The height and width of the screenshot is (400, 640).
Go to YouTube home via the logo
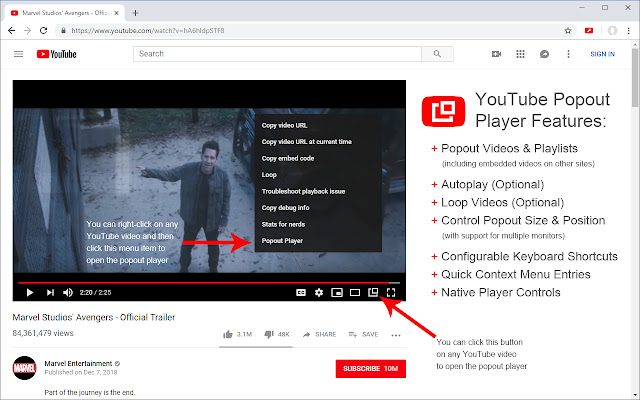coord(56,54)
